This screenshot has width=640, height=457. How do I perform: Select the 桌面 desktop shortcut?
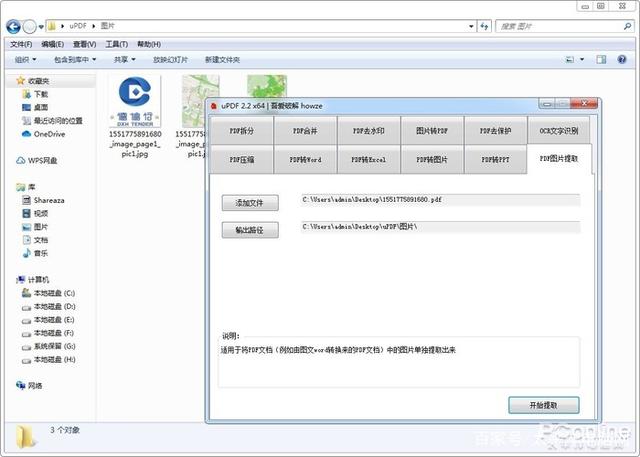click(x=41, y=107)
